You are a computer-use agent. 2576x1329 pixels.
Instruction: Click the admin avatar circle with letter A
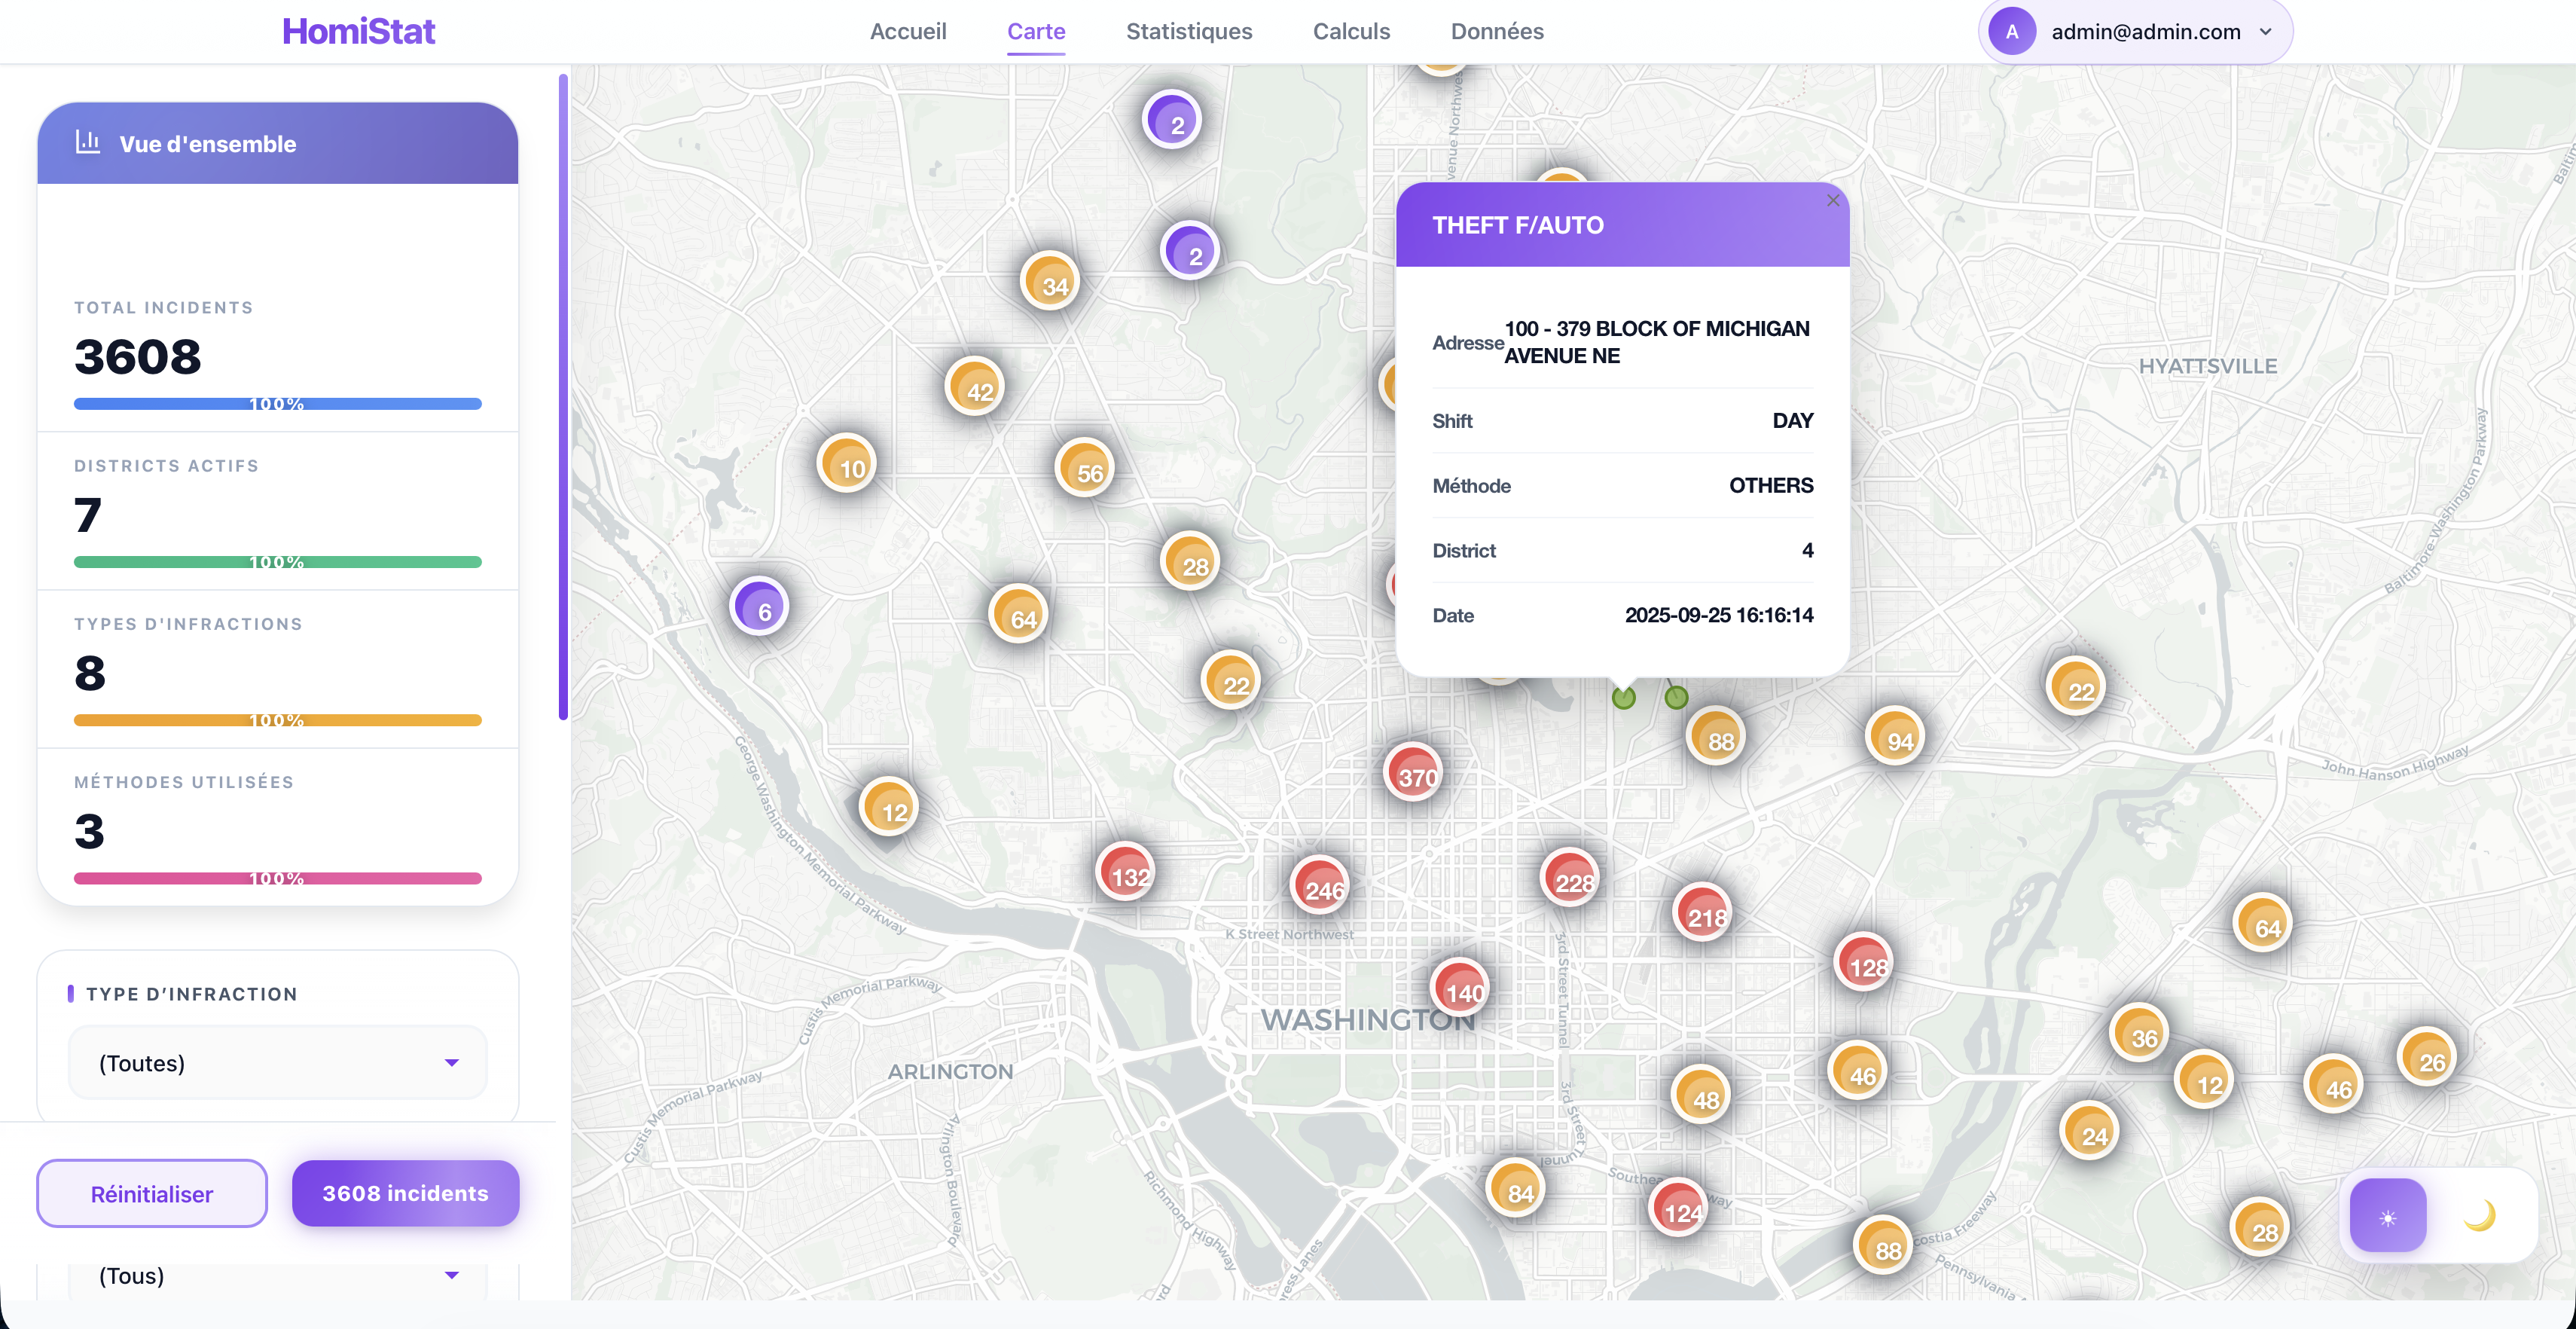(2012, 32)
